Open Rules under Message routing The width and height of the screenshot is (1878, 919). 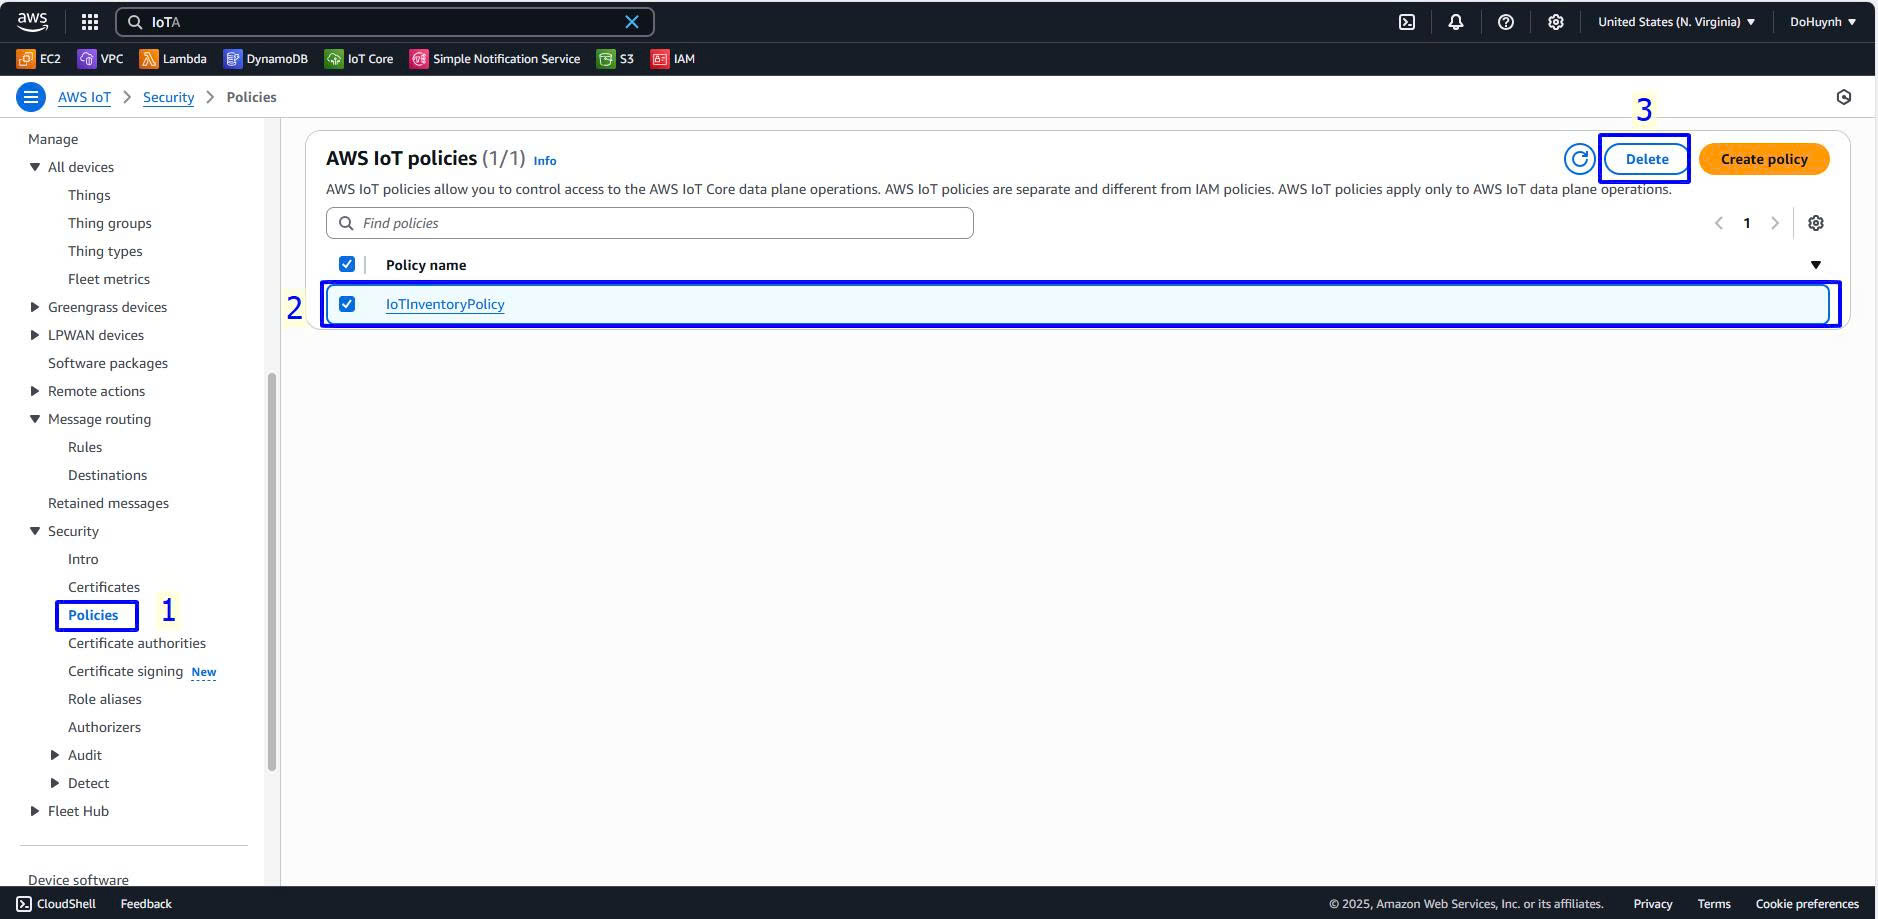[x=85, y=447]
